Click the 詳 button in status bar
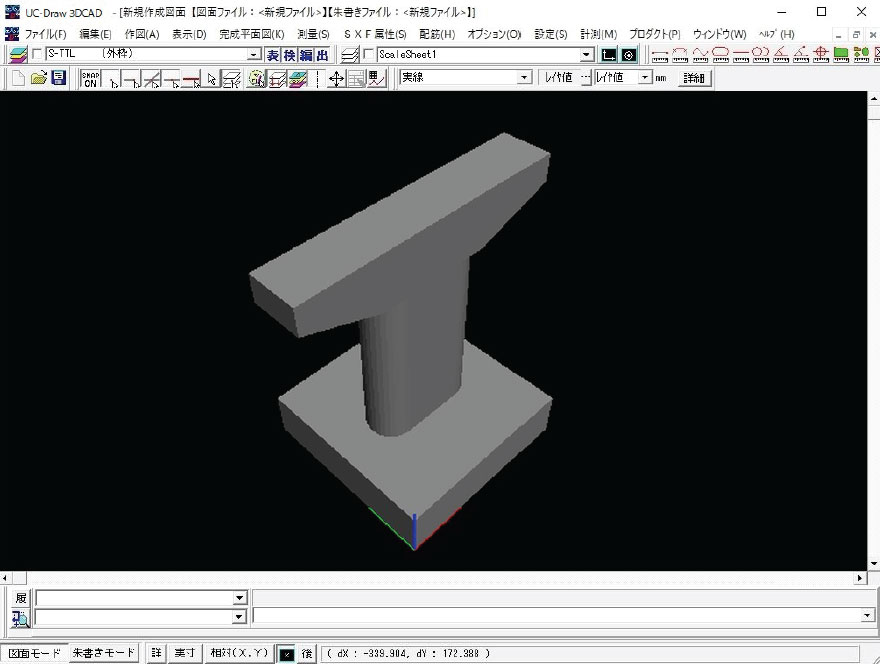The width and height of the screenshot is (880, 664). pos(157,653)
